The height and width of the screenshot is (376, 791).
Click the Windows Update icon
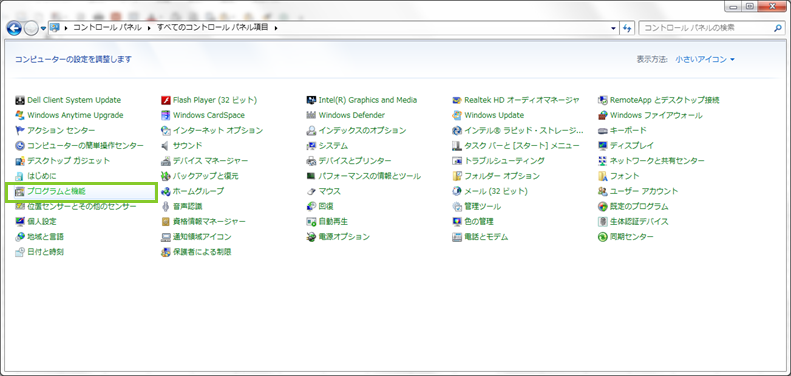[x=457, y=115]
